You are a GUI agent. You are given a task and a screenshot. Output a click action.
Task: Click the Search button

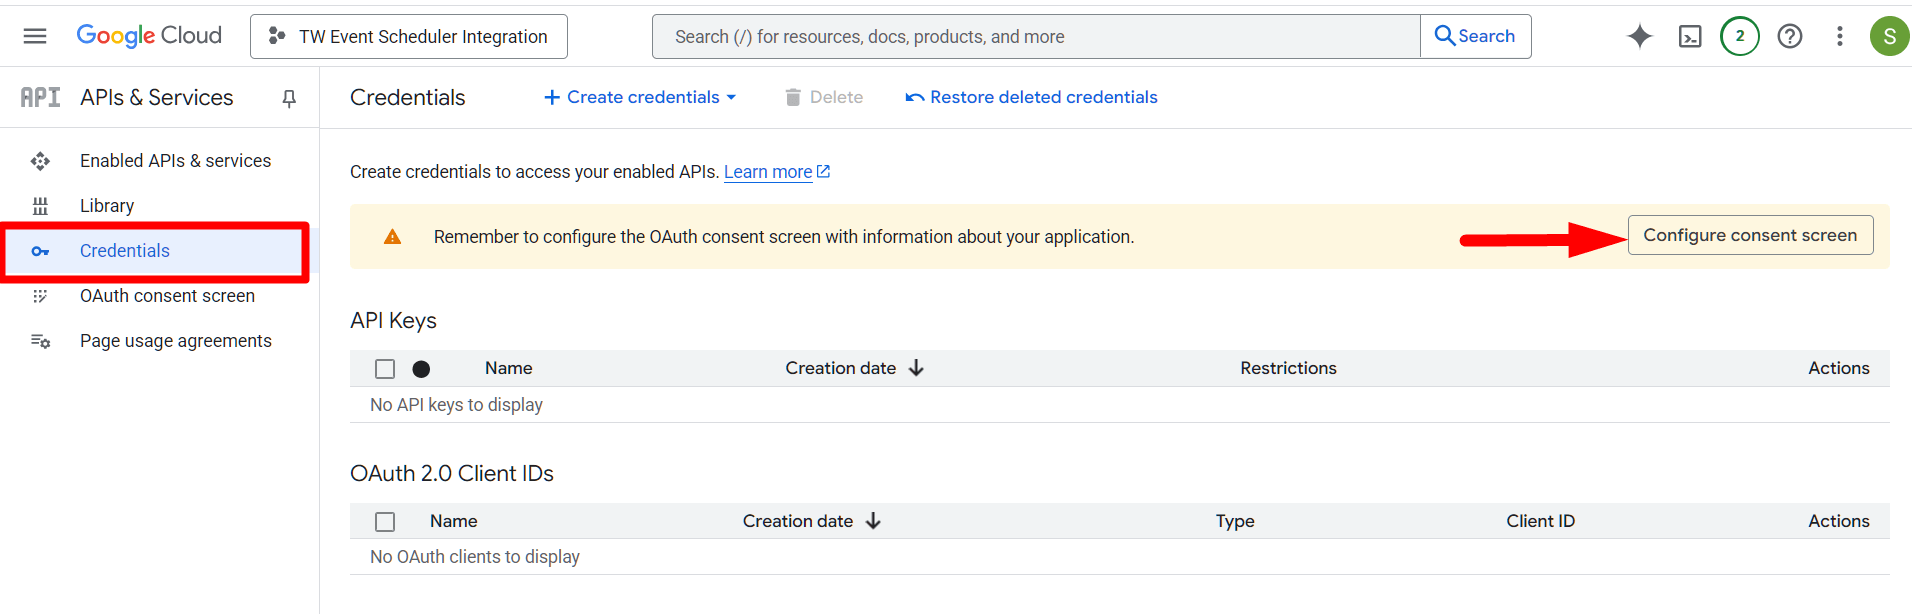click(1475, 37)
